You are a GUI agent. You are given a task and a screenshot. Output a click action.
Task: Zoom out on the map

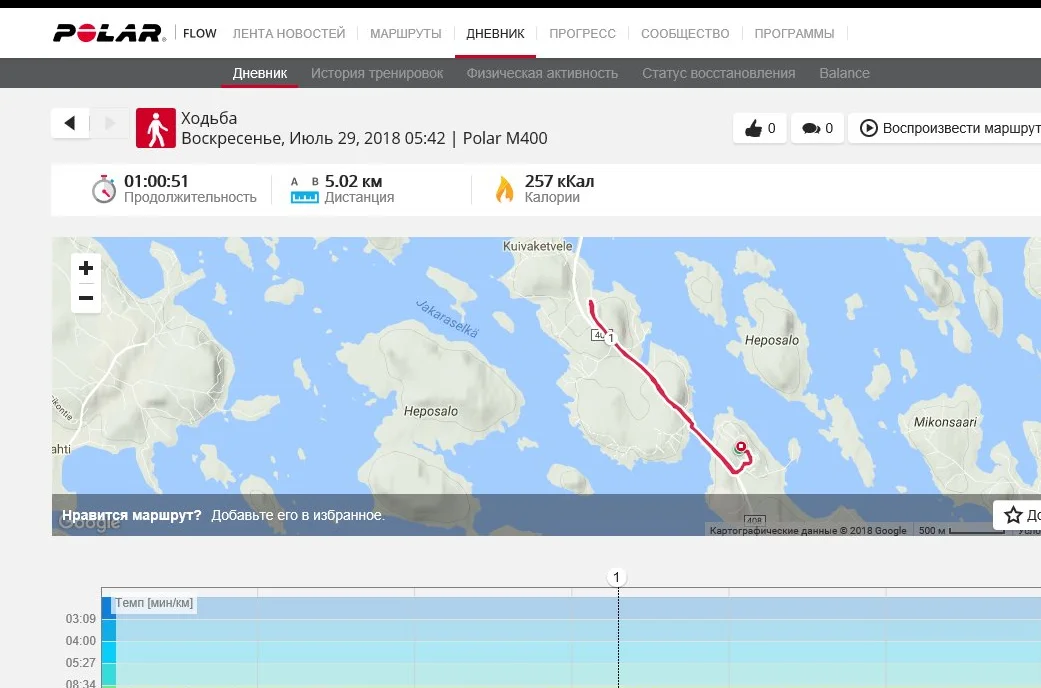tap(86, 298)
